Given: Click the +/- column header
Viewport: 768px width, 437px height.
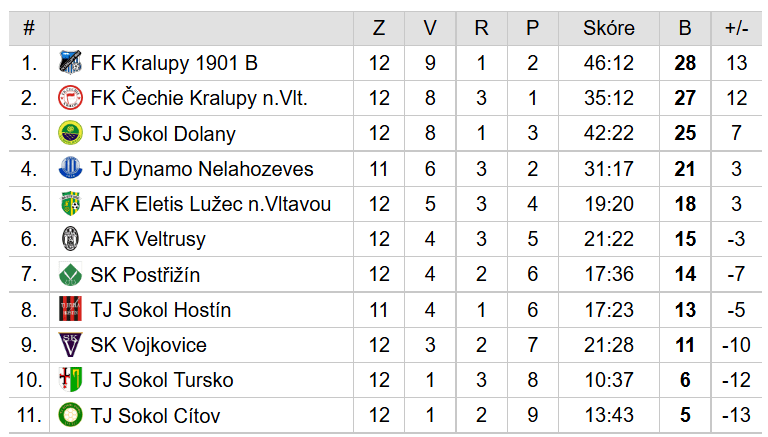Looking at the screenshot, I should coord(736,28).
